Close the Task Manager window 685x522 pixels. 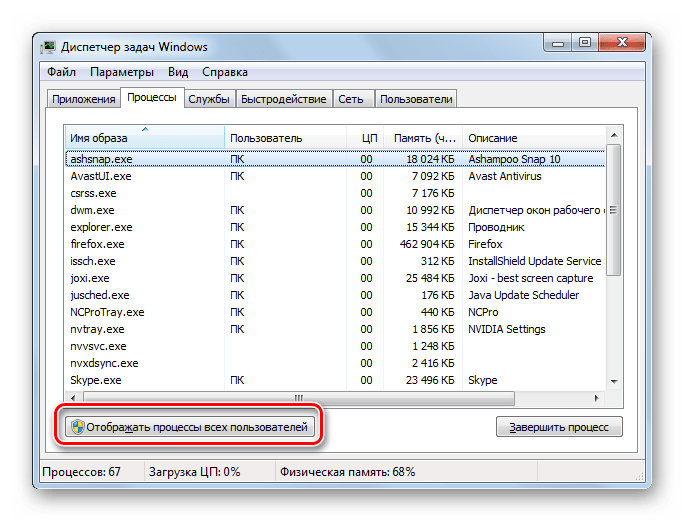pyautogui.click(x=622, y=43)
